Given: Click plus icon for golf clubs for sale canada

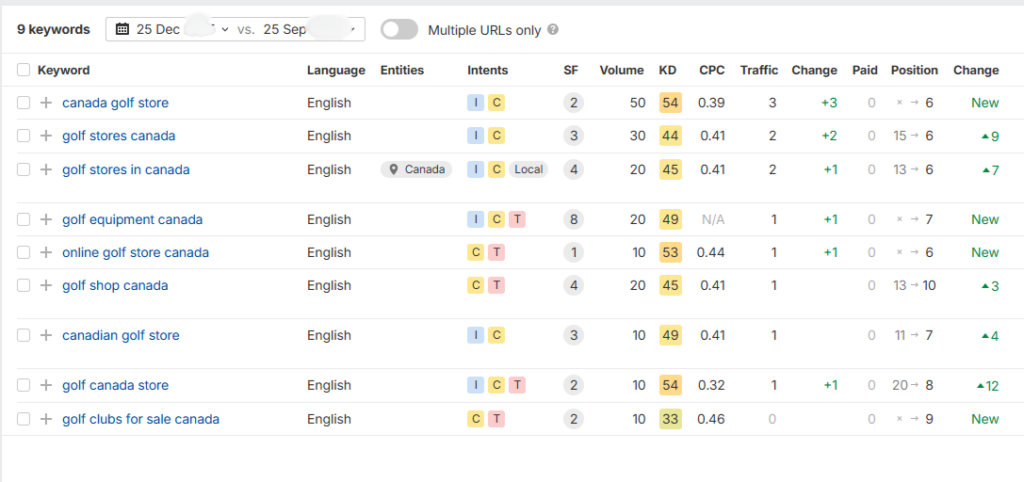Looking at the screenshot, I should pyautogui.click(x=45, y=419).
